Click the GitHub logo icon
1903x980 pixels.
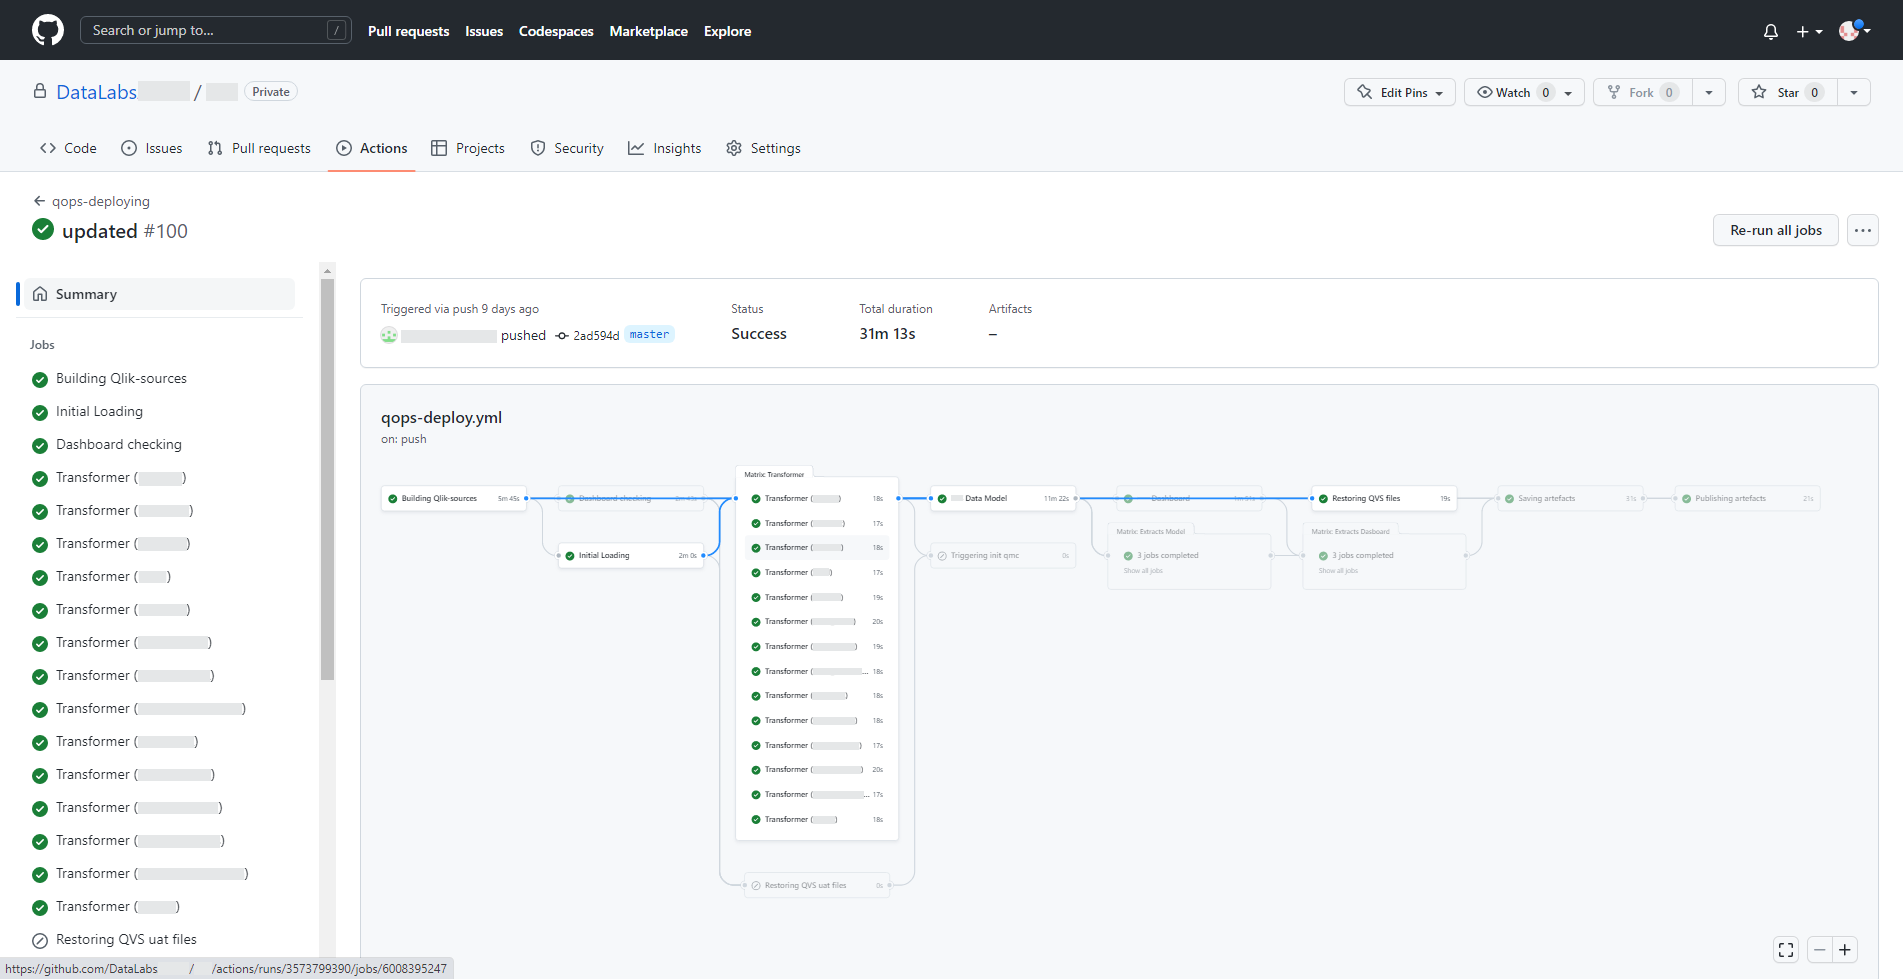(47, 30)
